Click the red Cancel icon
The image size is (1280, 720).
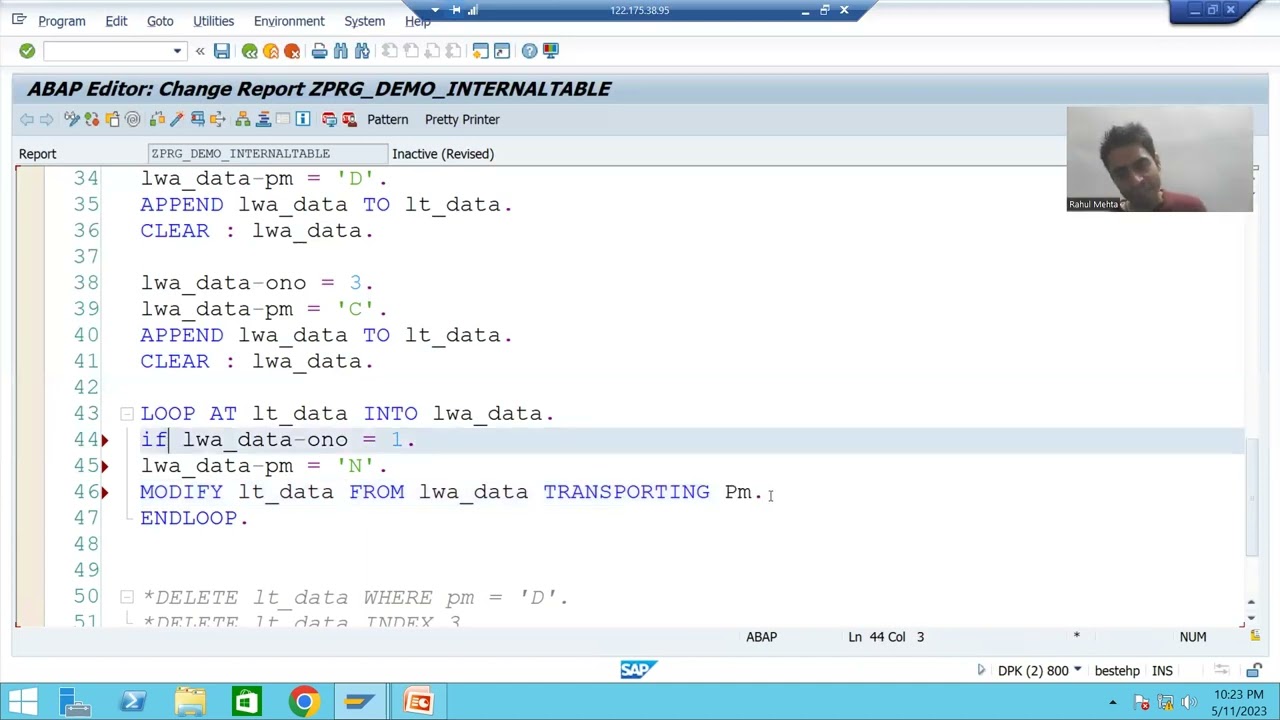pyautogui.click(x=292, y=51)
